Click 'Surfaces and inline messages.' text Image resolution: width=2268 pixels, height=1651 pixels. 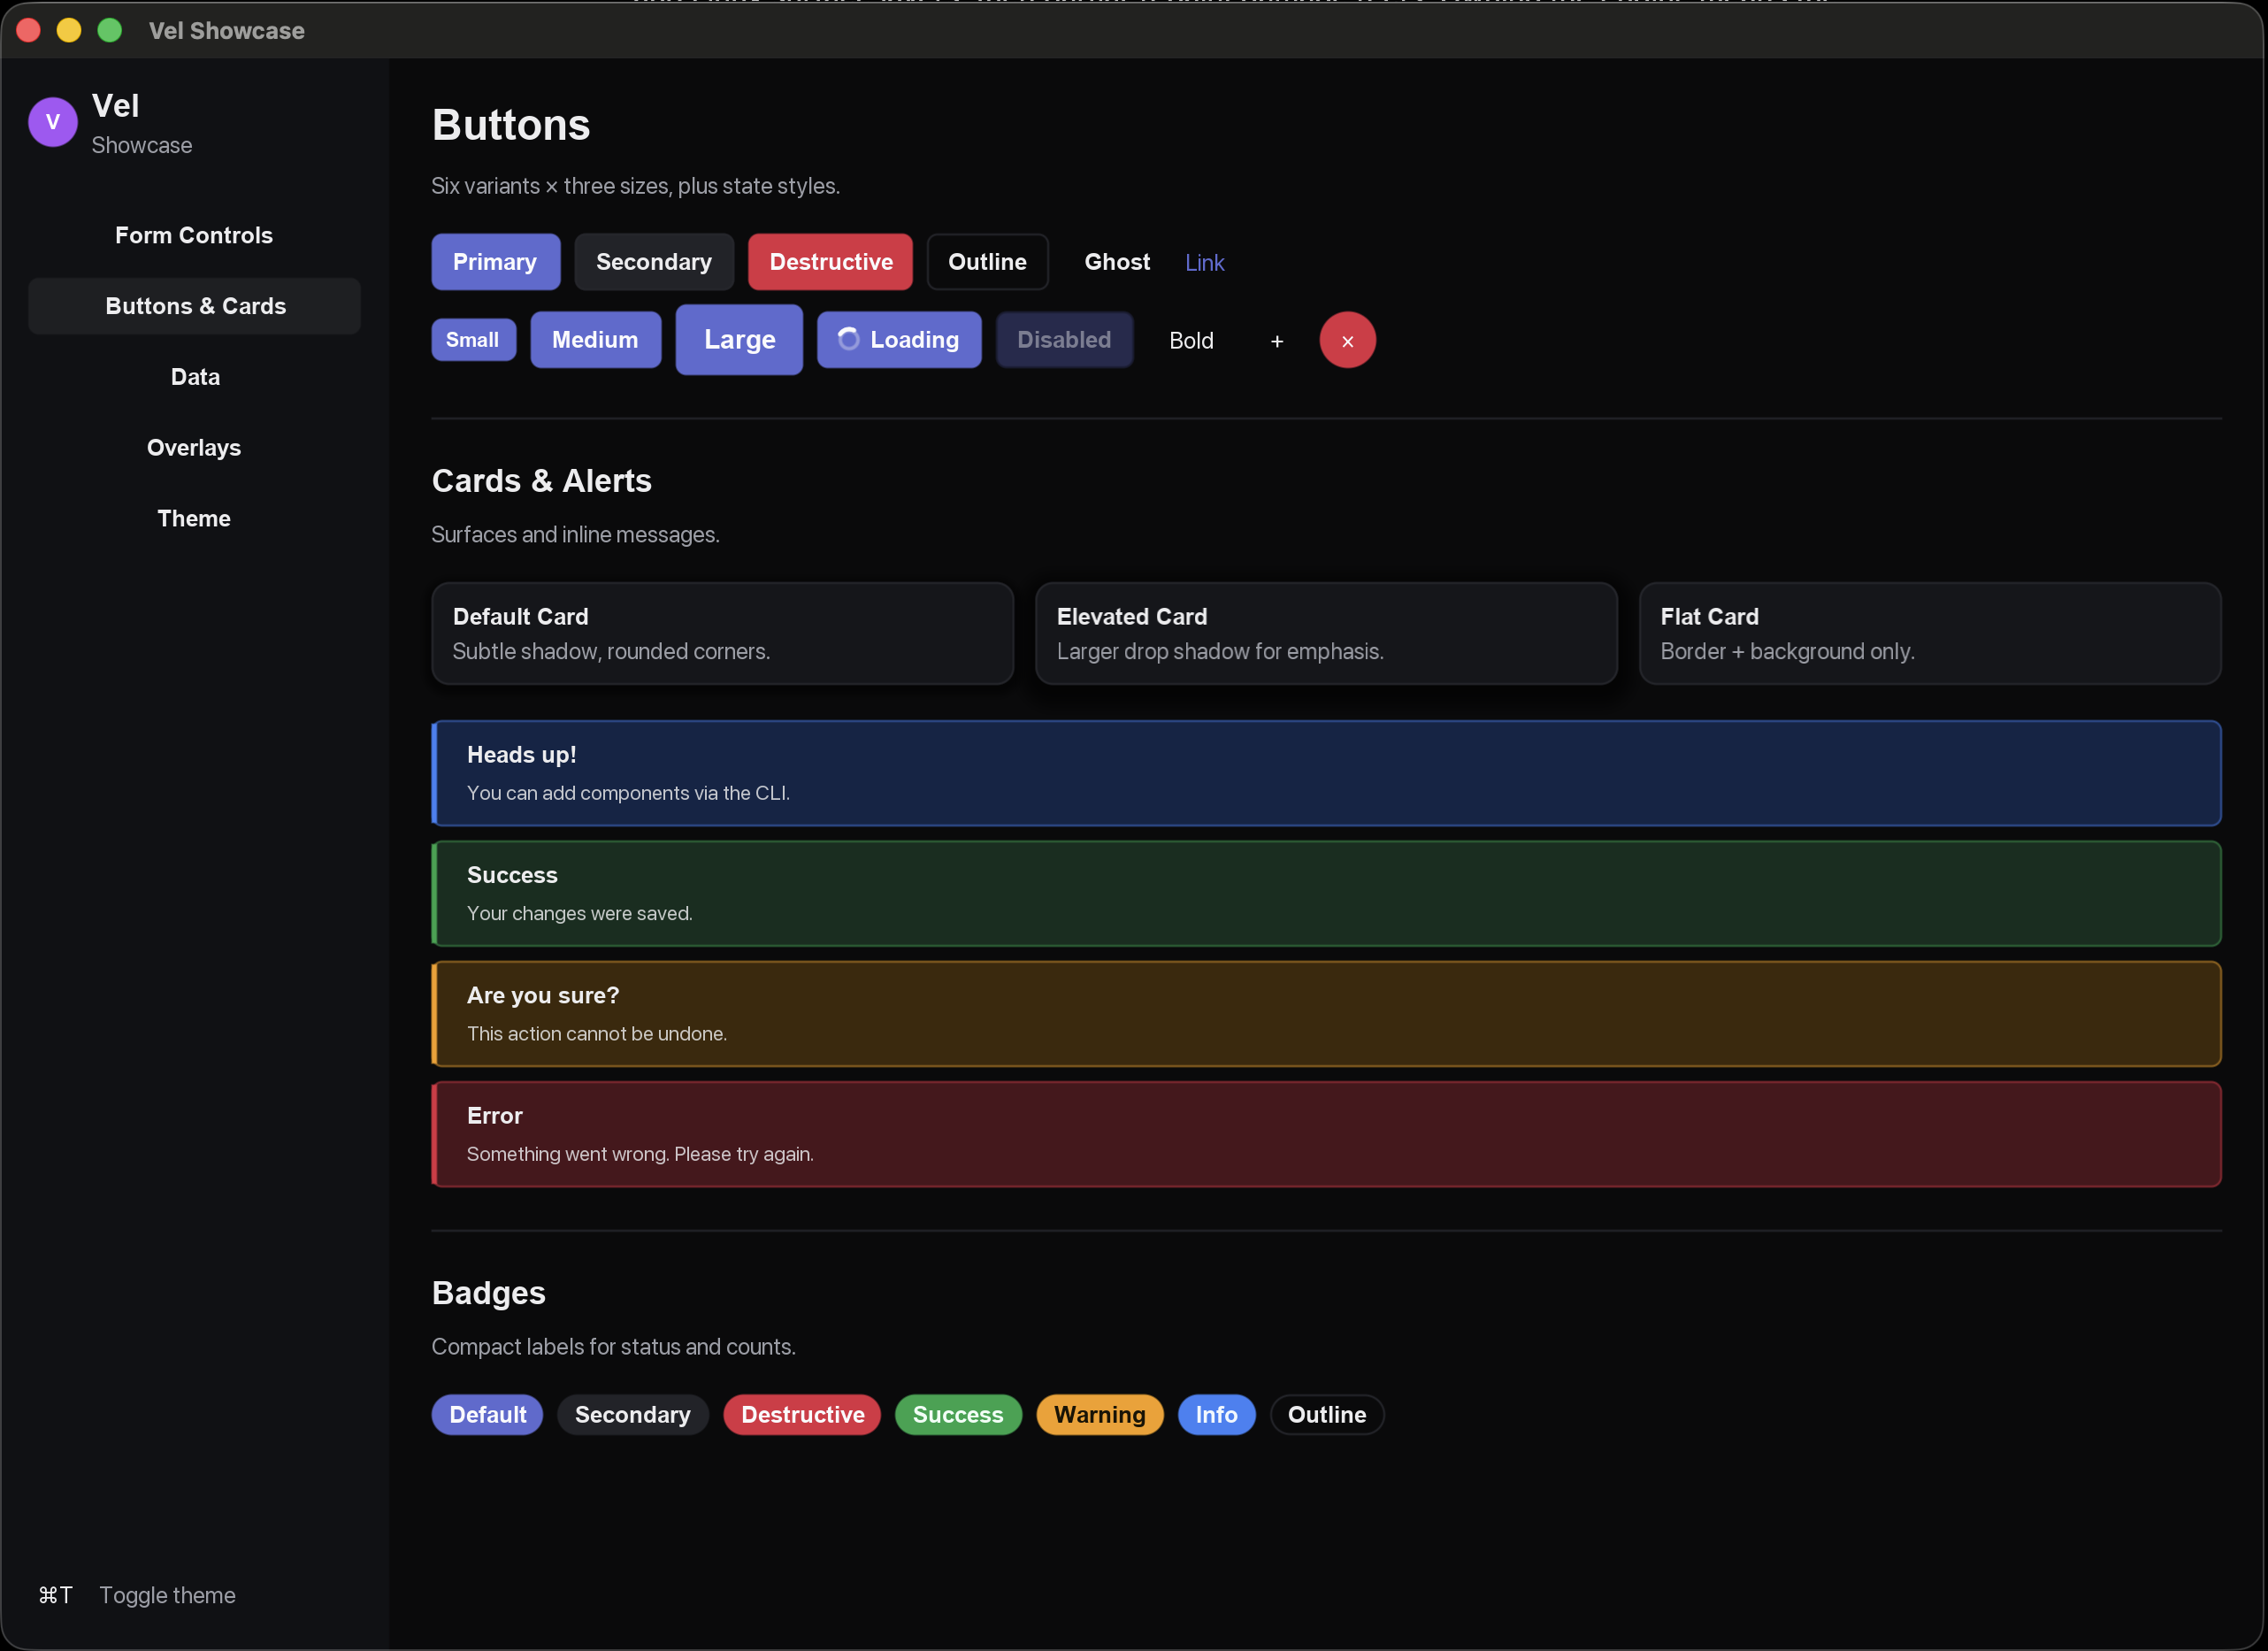[x=575, y=535]
